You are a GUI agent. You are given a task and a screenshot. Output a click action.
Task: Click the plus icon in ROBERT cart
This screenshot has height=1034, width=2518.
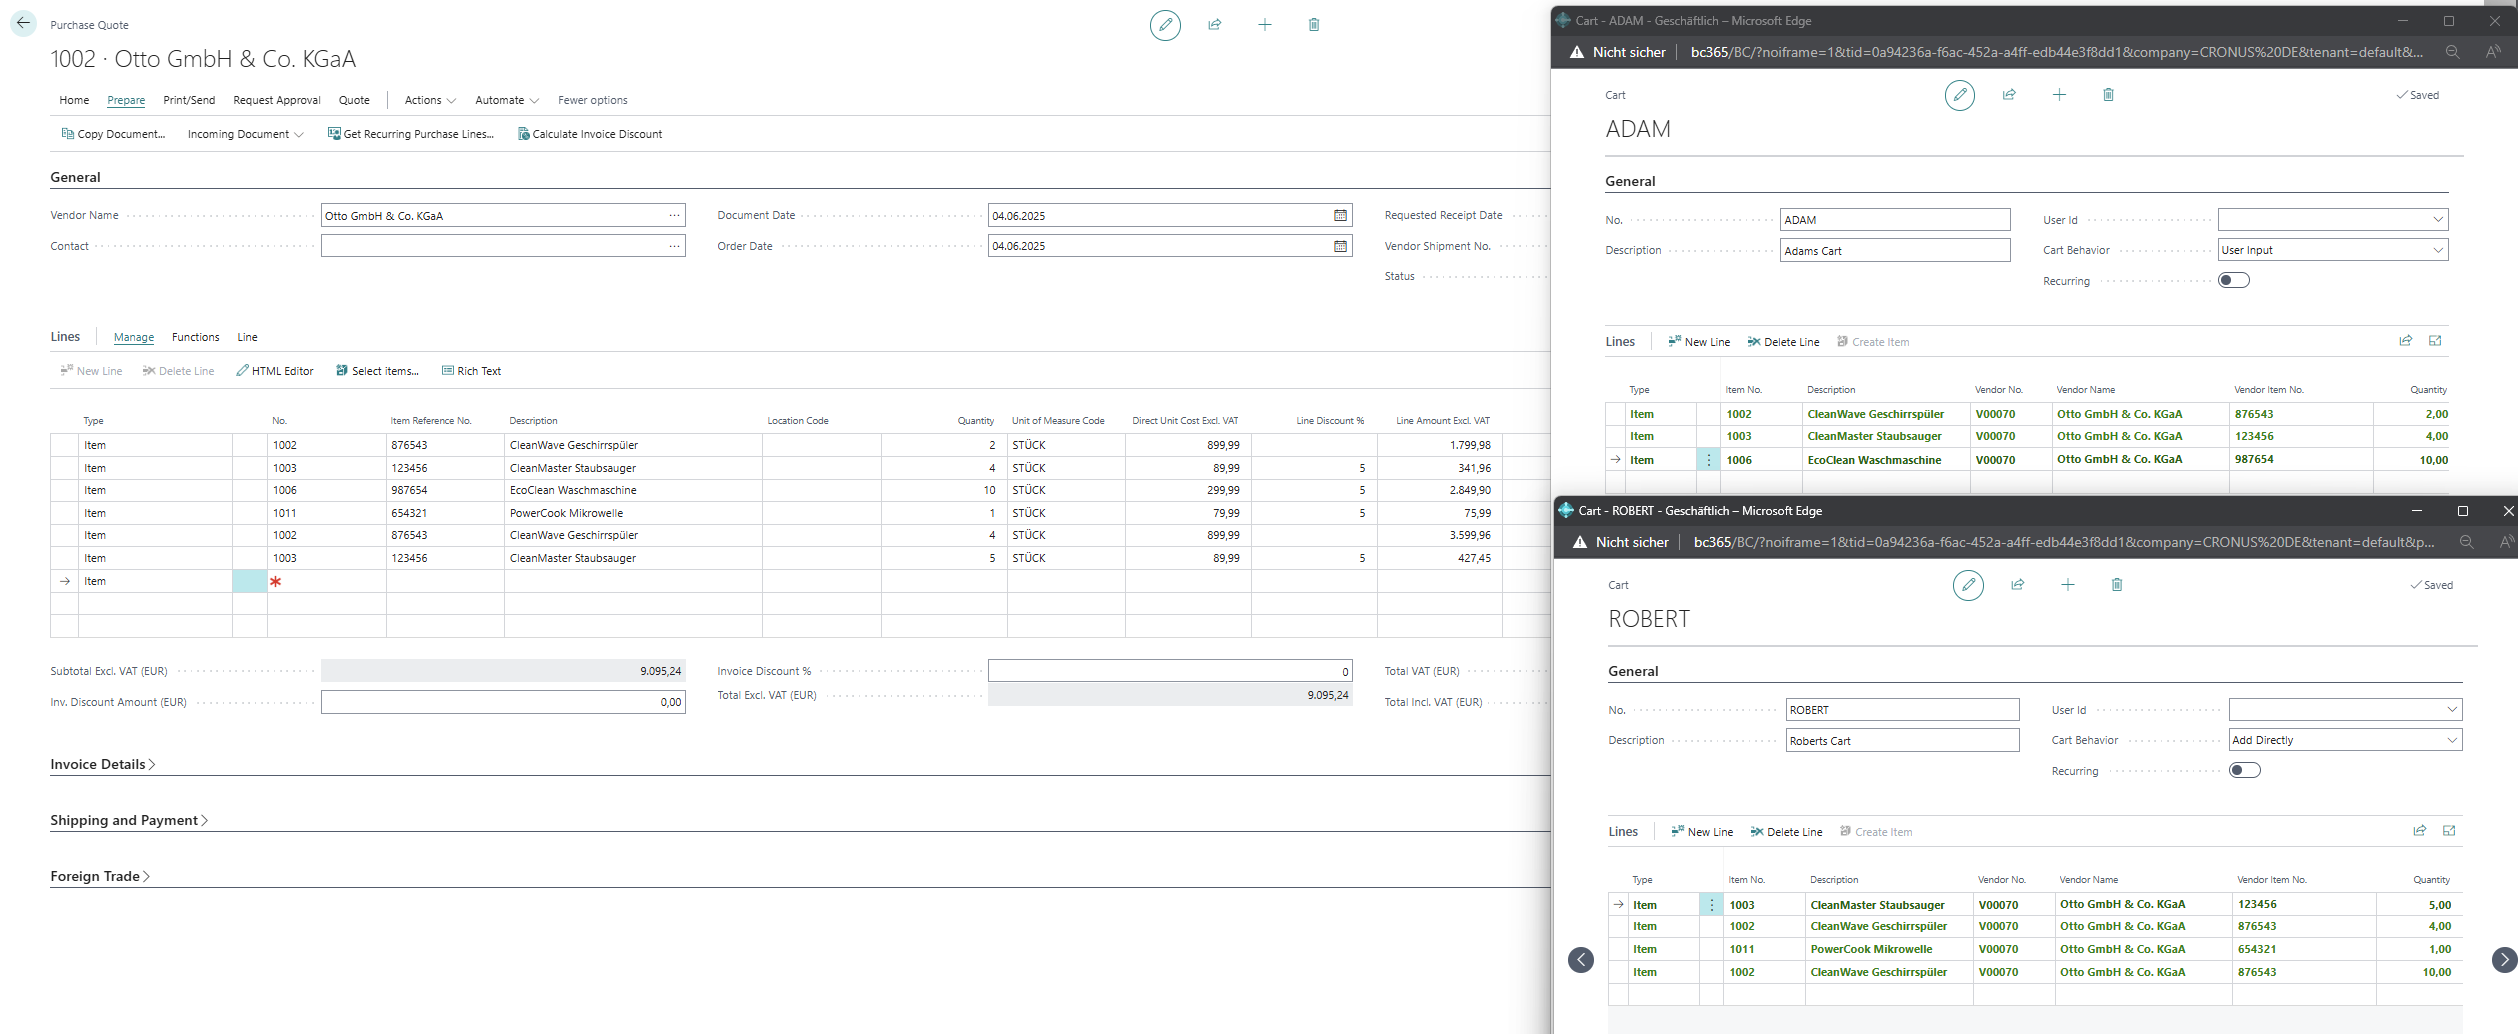(2068, 585)
